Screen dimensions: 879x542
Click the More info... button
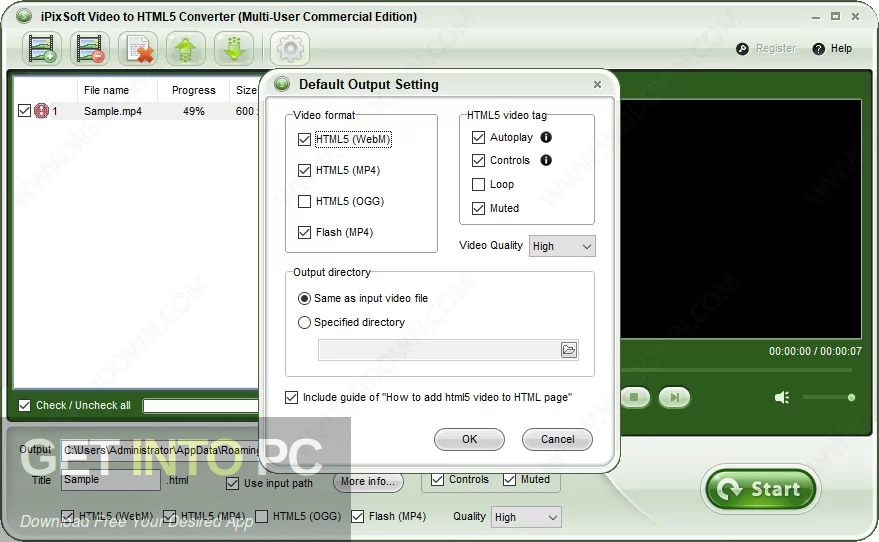[368, 481]
